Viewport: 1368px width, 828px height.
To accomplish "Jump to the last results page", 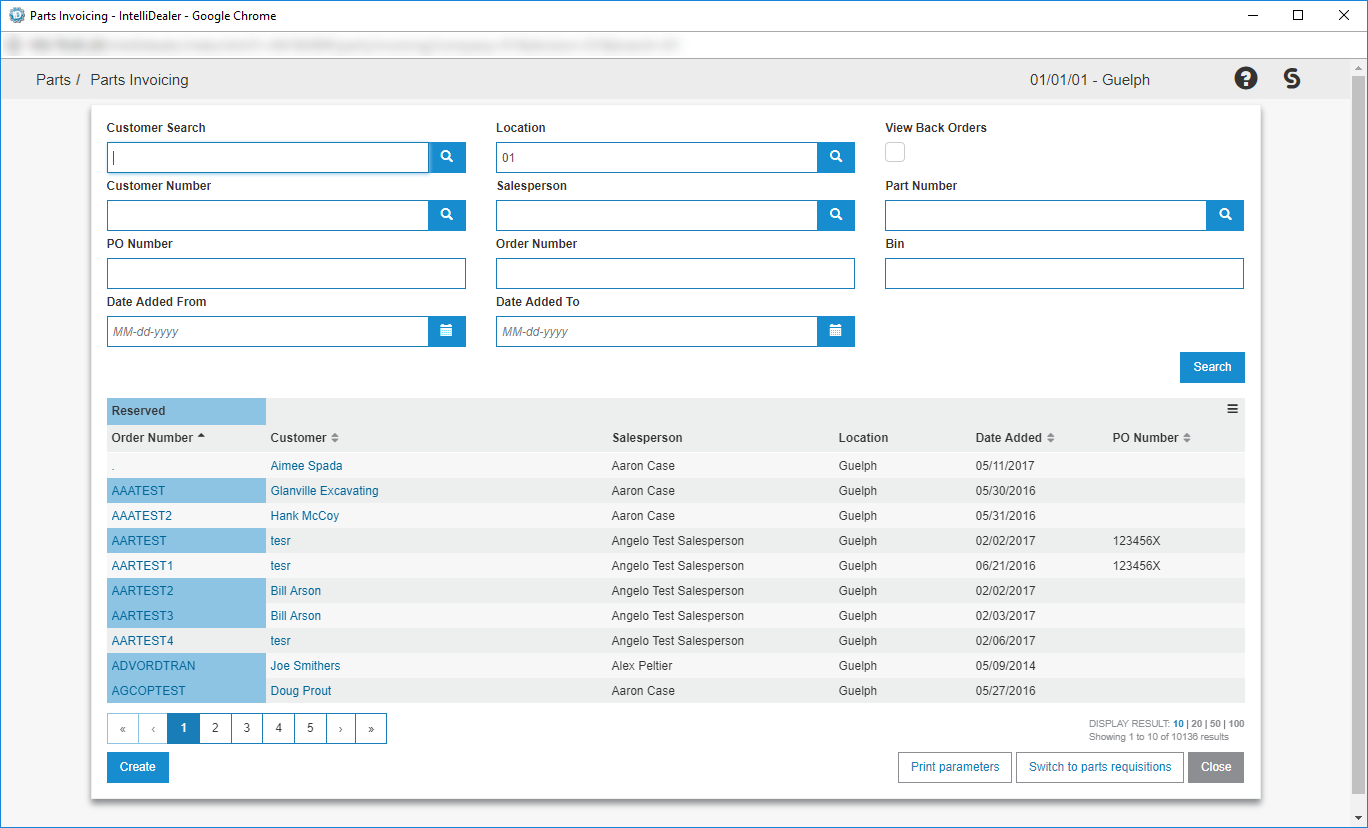I will 371,728.
